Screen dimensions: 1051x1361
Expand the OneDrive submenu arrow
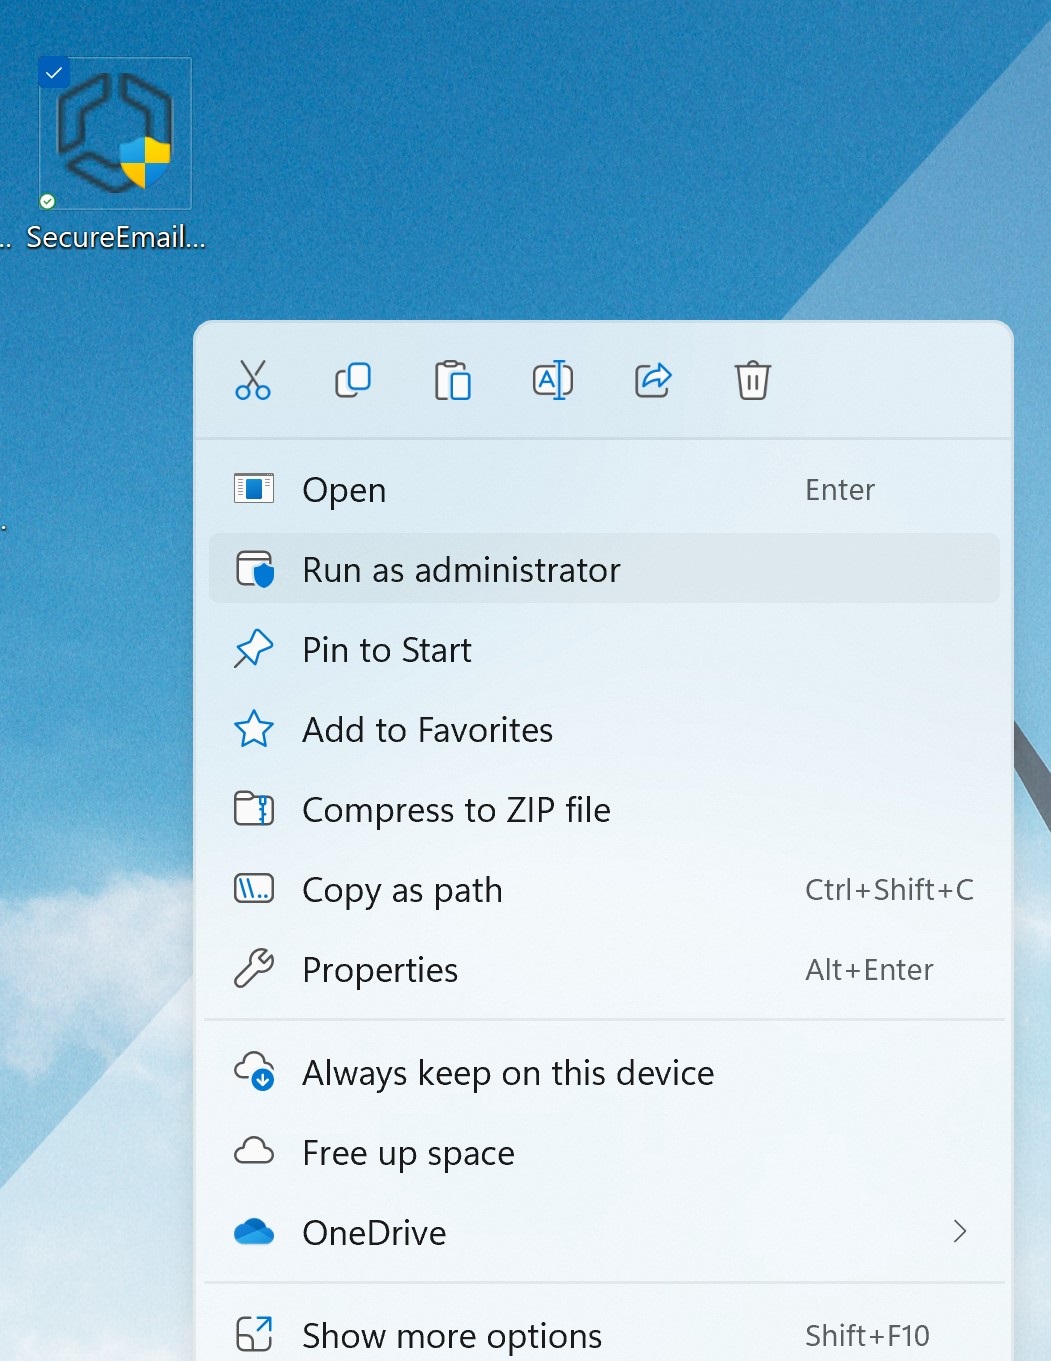click(960, 1232)
